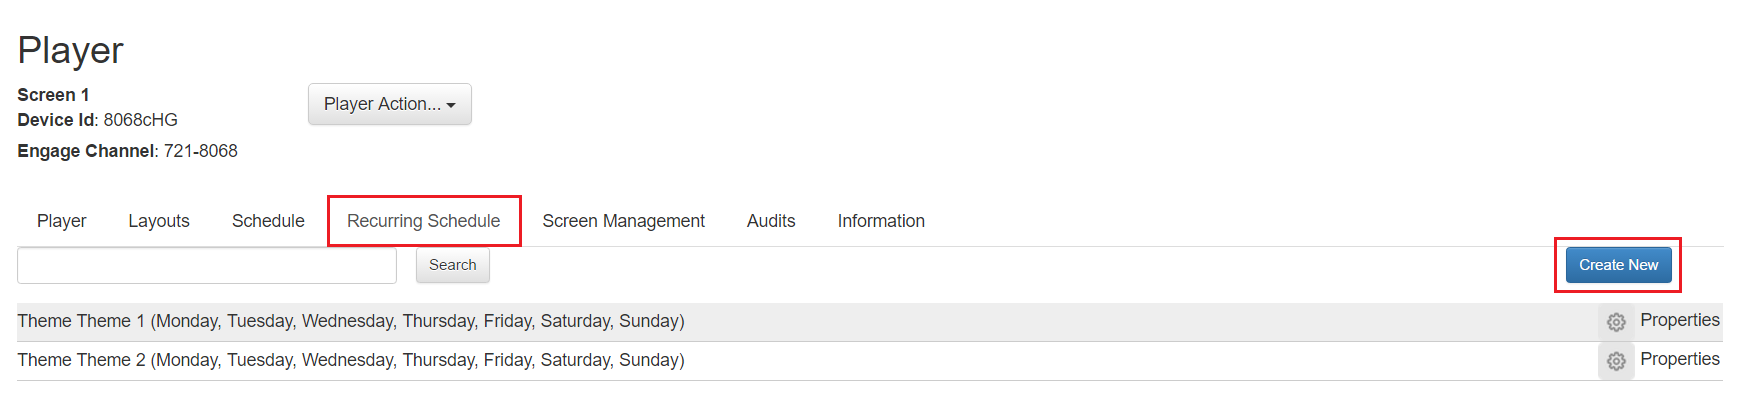This screenshot has height=401, width=1752.
Task: Click the gear icon for Theme 2
Action: pos(1616,361)
